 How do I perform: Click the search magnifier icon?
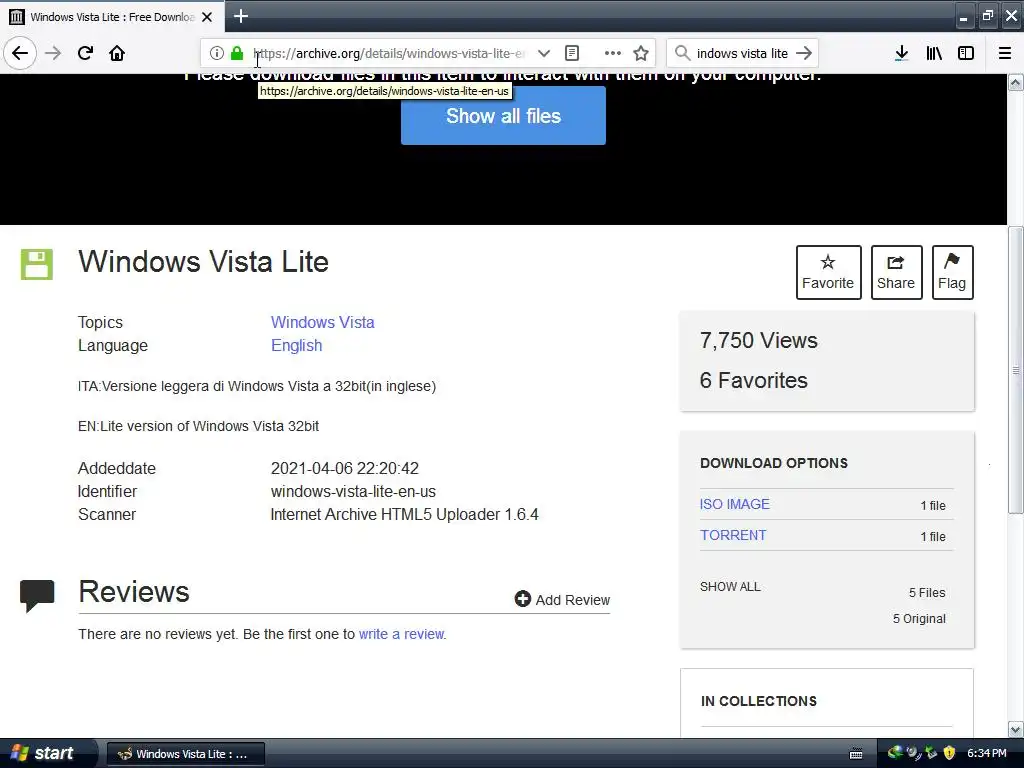[682, 53]
